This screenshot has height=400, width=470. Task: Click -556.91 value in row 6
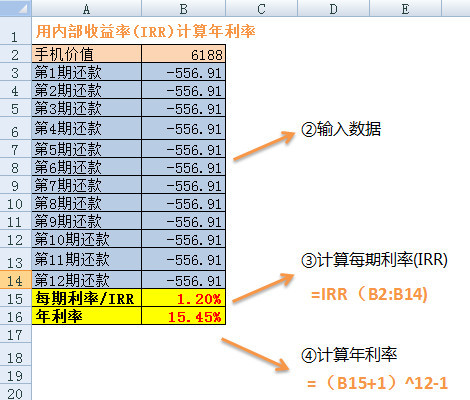click(x=184, y=128)
